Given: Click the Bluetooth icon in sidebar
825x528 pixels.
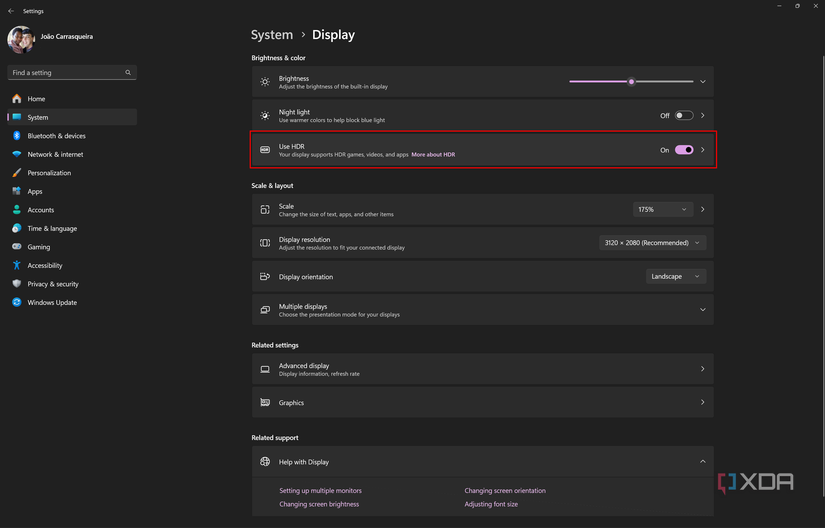Looking at the screenshot, I should pyautogui.click(x=17, y=136).
